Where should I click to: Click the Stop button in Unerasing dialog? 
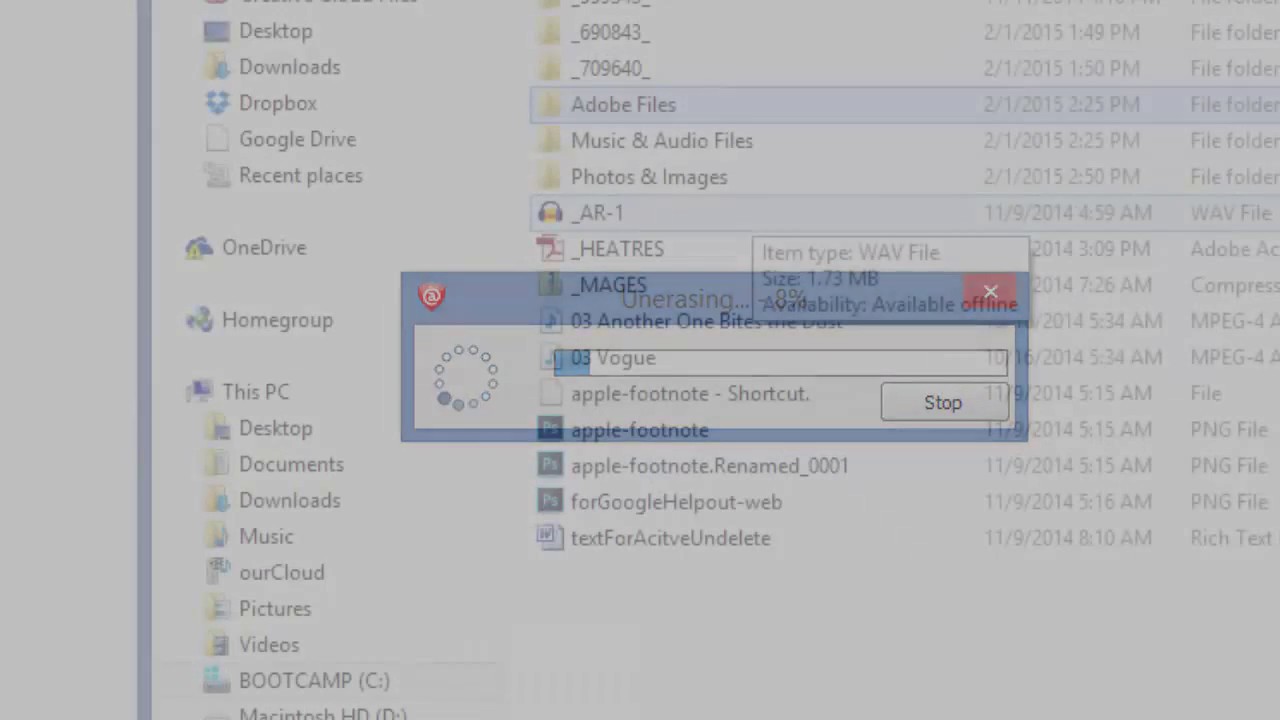point(943,403)
